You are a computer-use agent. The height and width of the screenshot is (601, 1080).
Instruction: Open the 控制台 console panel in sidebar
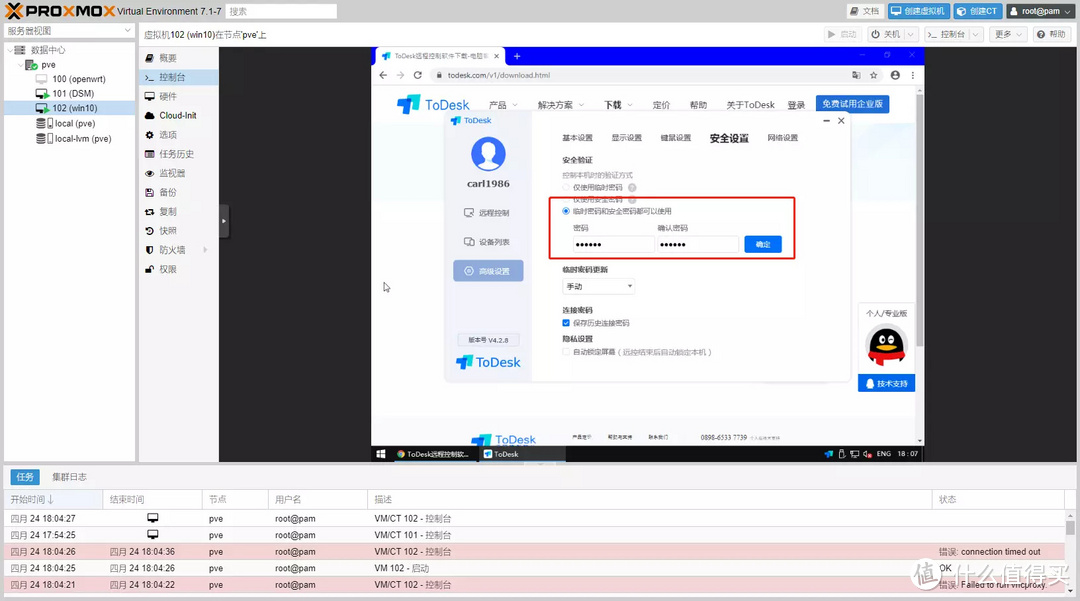click(x=179, y=77)
